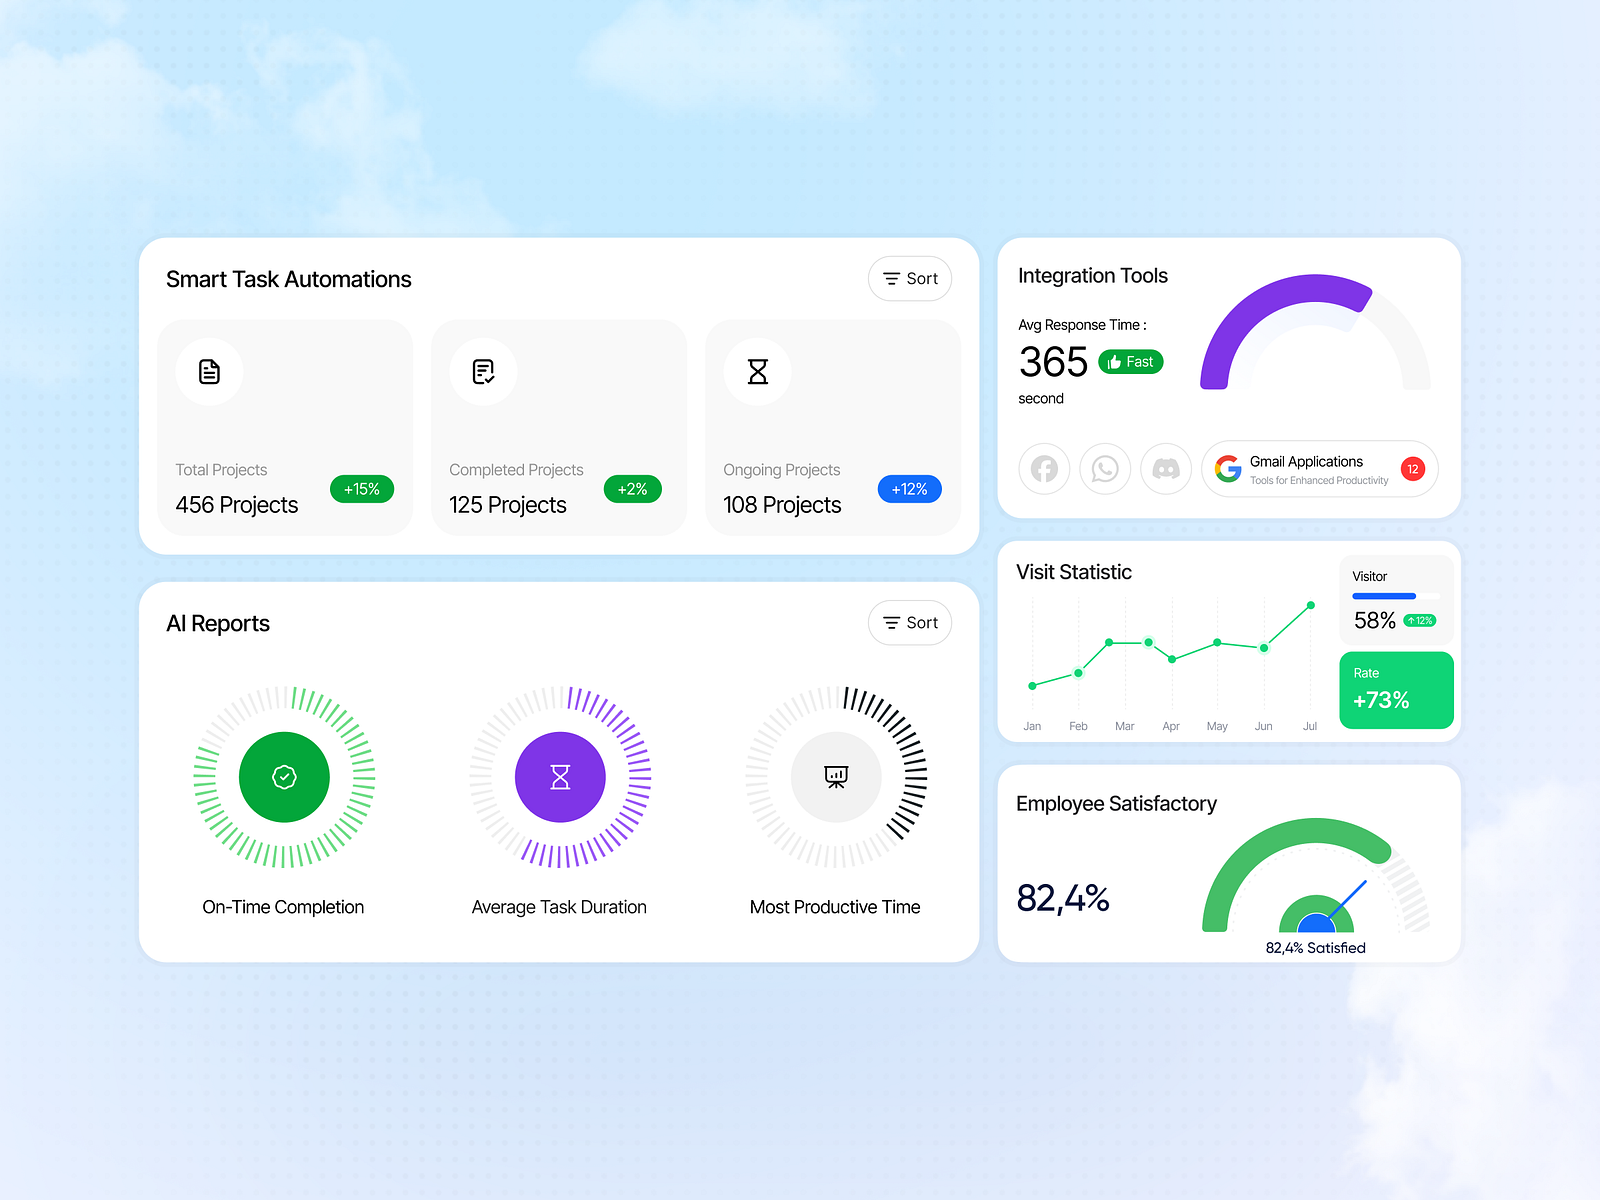Toggle the +12% badge on Ongoing Projects
This screenshot has height=1200, width=1600.
pyautogui.click(x=909, y=489)
